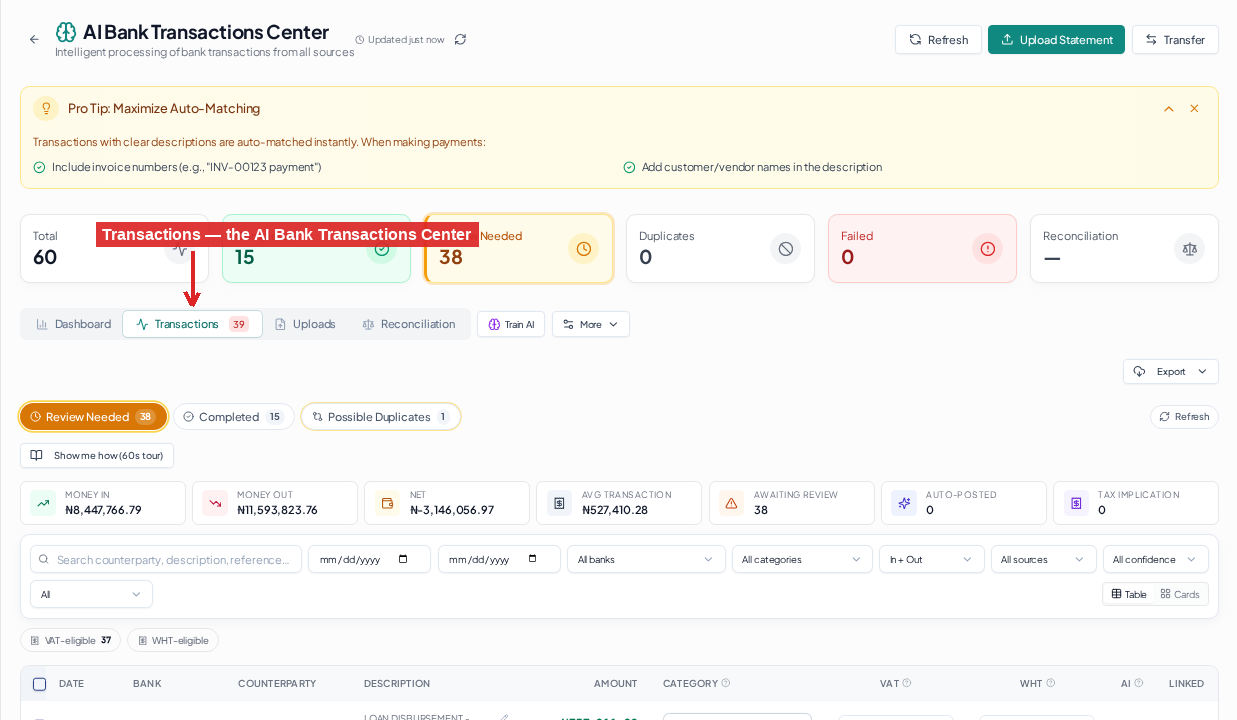This screenshot has width=1237, height=720.
Task: Click the refresh icon beside 'Updated just now'
Action: coord(460,39)
